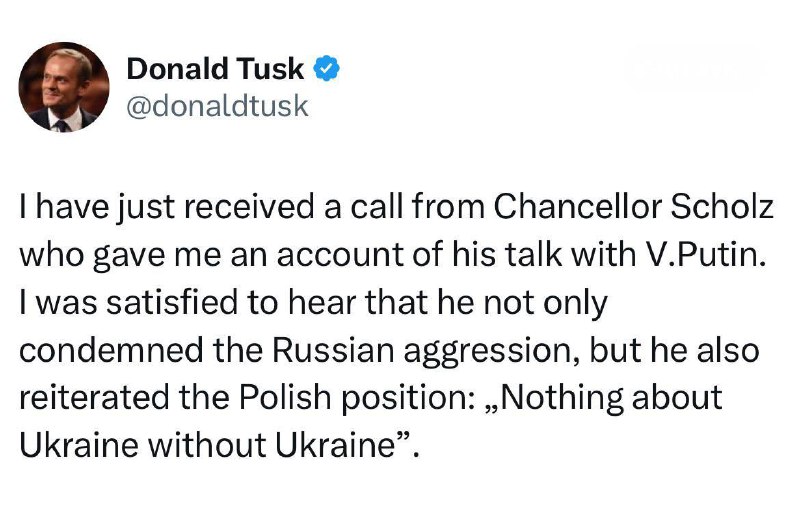800x521 pixels.
Task: Open Donald Tusk's profile picture
Action: (64, 87)
